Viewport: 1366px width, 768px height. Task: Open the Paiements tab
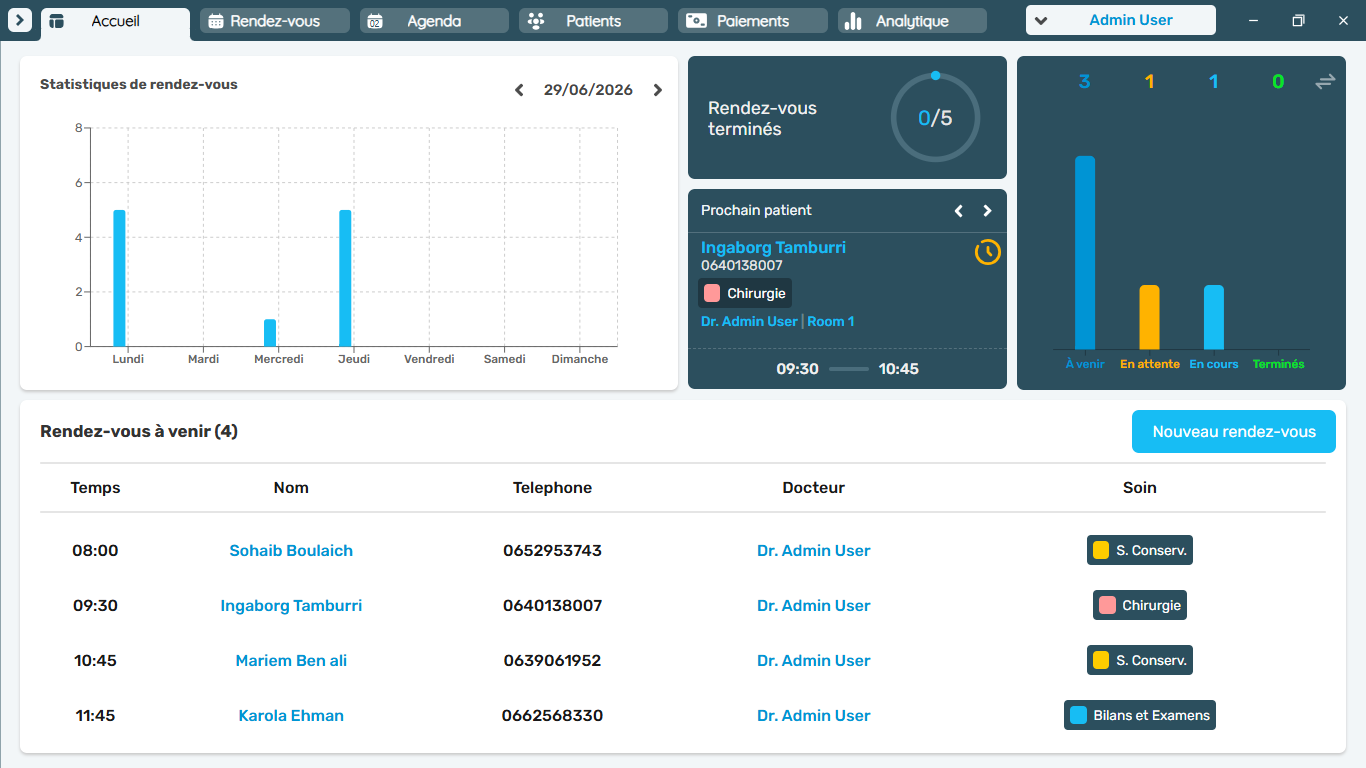[x=753, y=21]
